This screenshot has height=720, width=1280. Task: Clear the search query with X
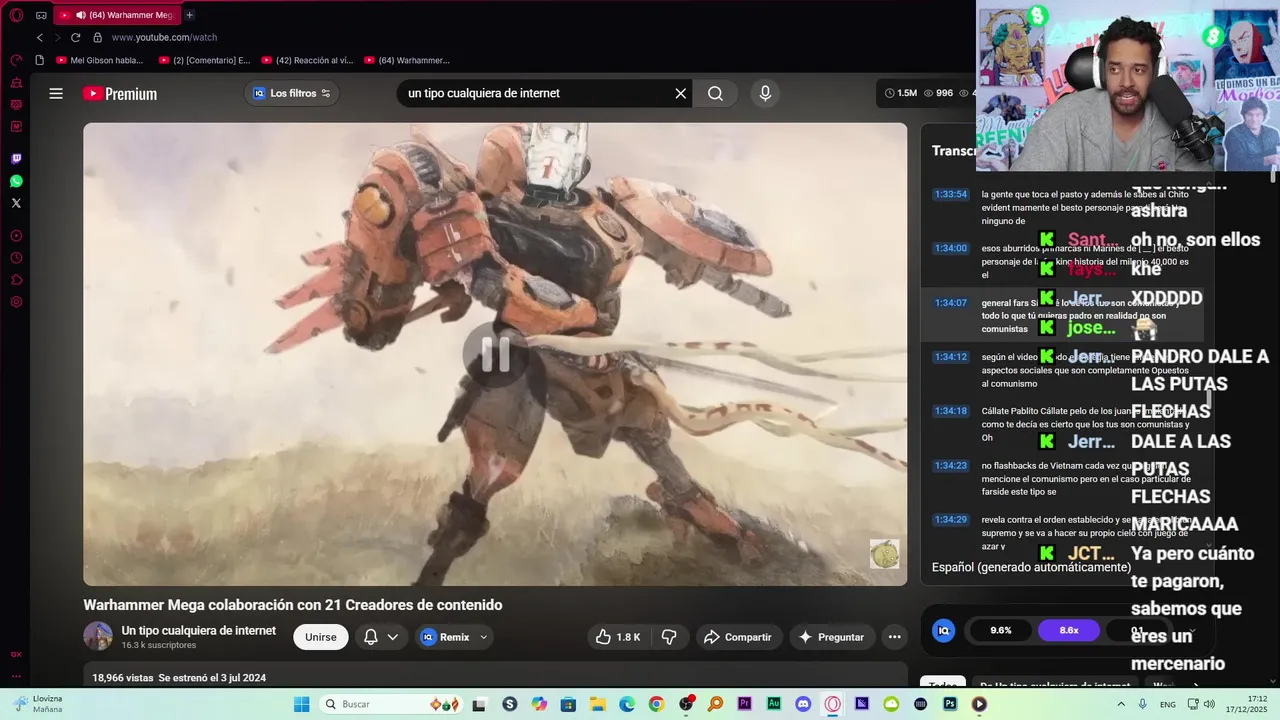click(681, 93)
